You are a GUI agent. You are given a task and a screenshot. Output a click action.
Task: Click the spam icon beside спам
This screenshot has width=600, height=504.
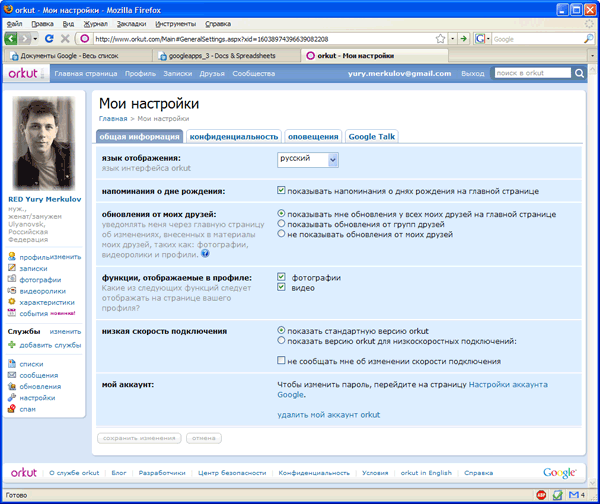[12, 409]
